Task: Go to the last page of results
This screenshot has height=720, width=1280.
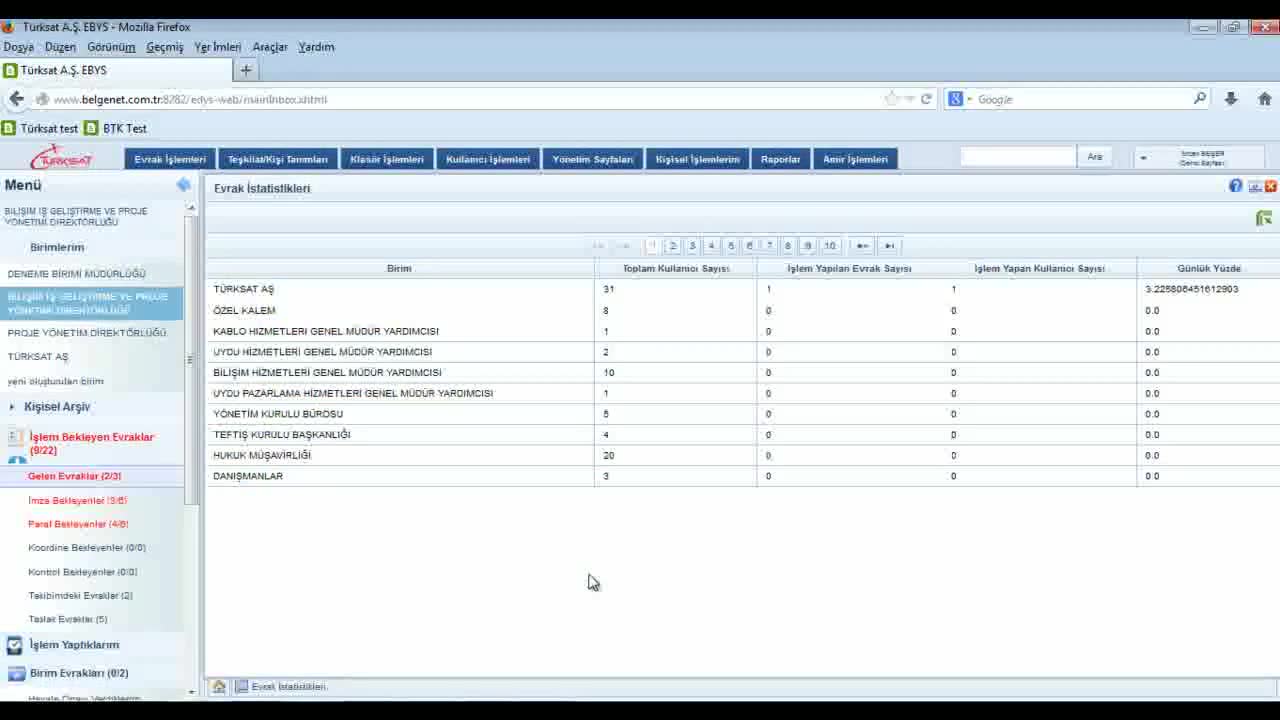Action: [889, 246]
